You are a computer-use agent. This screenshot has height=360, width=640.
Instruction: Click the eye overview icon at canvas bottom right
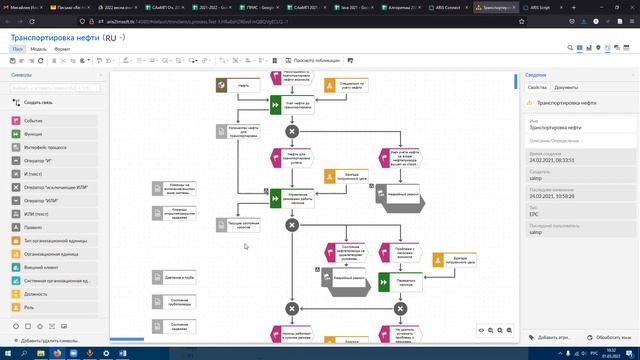pos(481,330)
